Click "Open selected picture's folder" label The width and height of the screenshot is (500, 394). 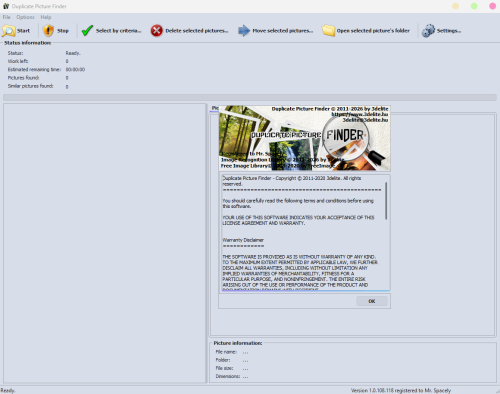click(373, 31)
